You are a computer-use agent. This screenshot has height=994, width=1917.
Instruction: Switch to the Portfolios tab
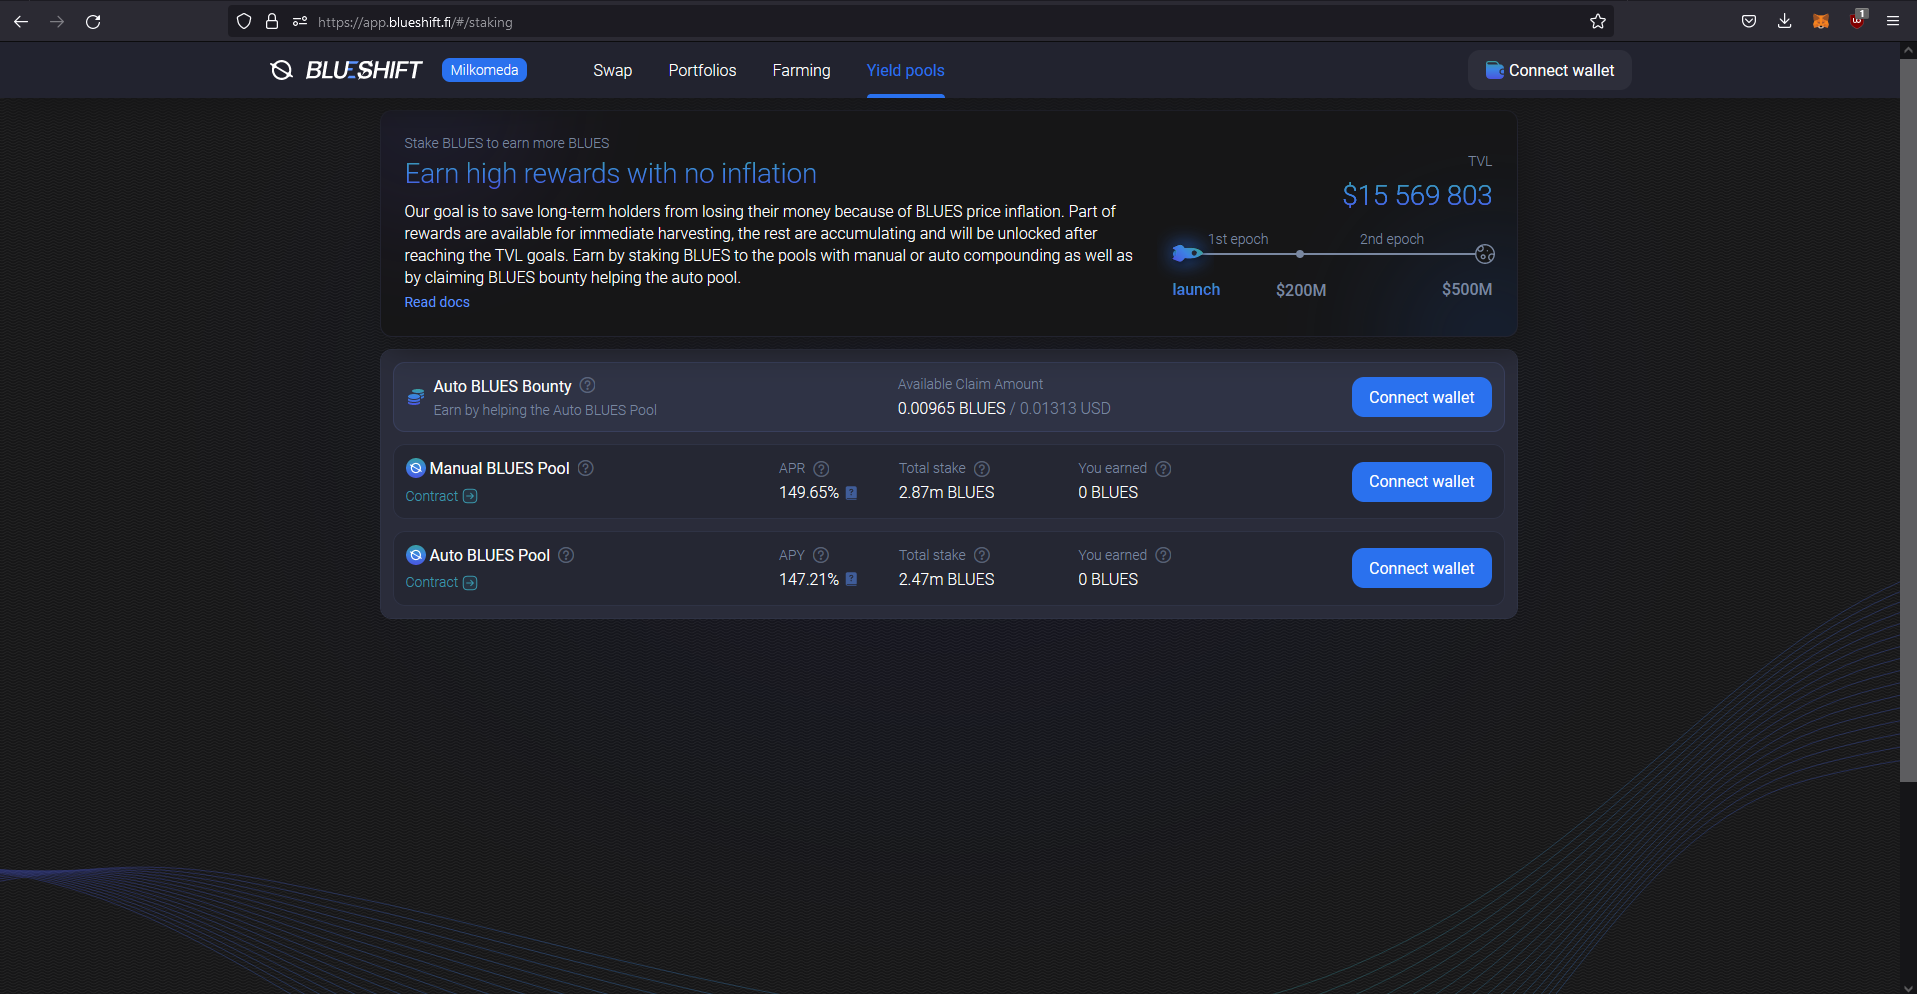pyautogui.click(x=702, y=70)
